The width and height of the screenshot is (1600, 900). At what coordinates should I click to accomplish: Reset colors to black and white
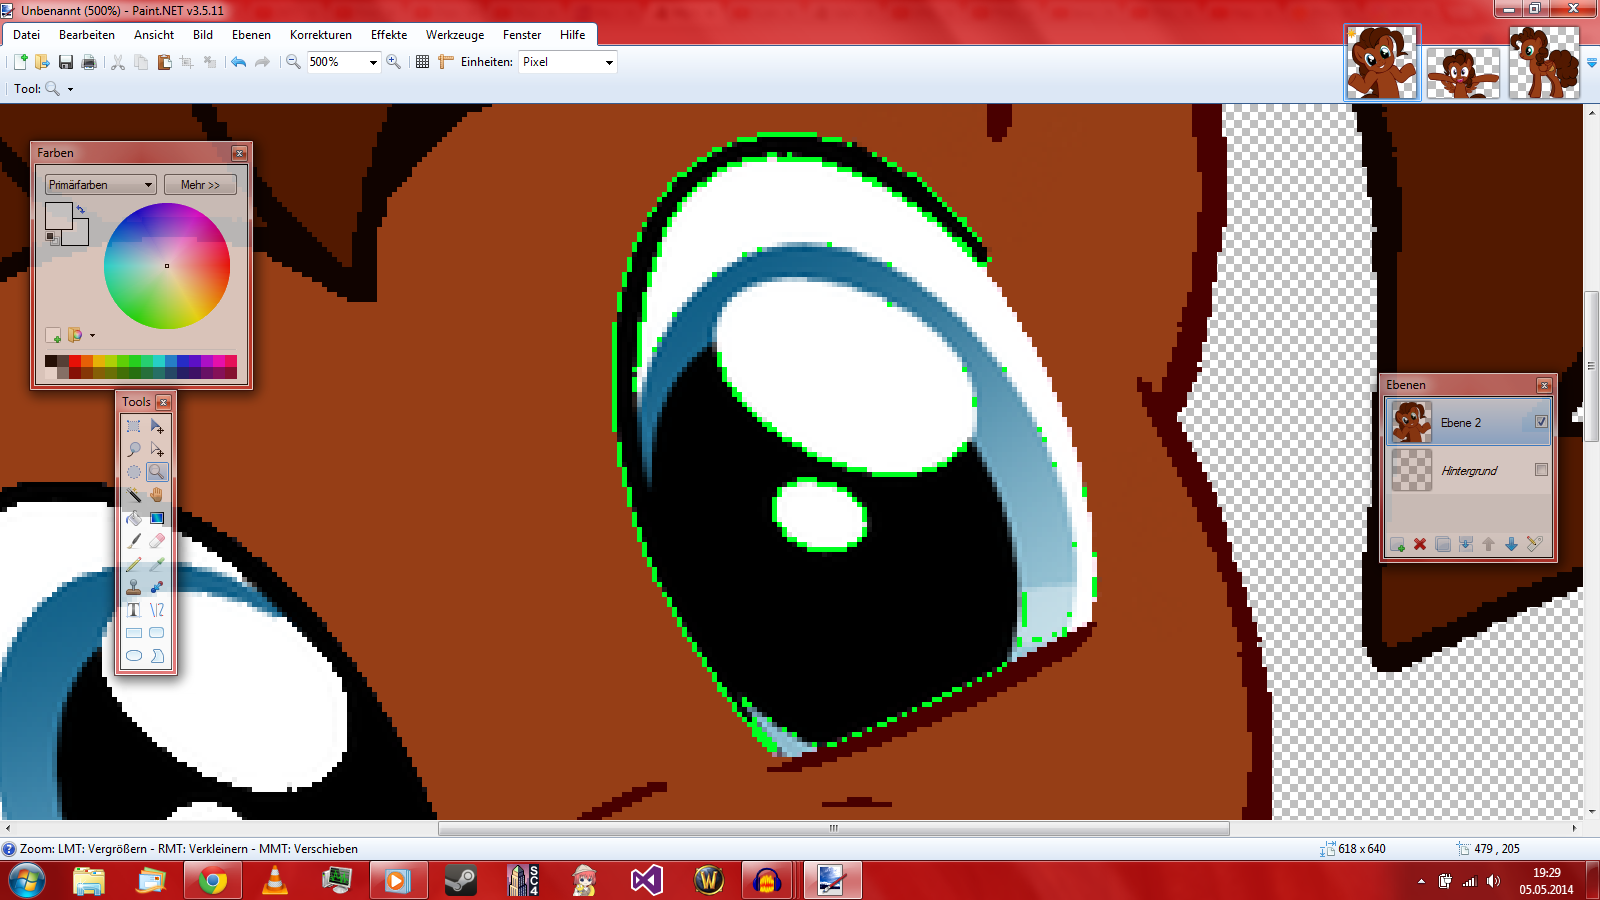[x=51, y=238]
